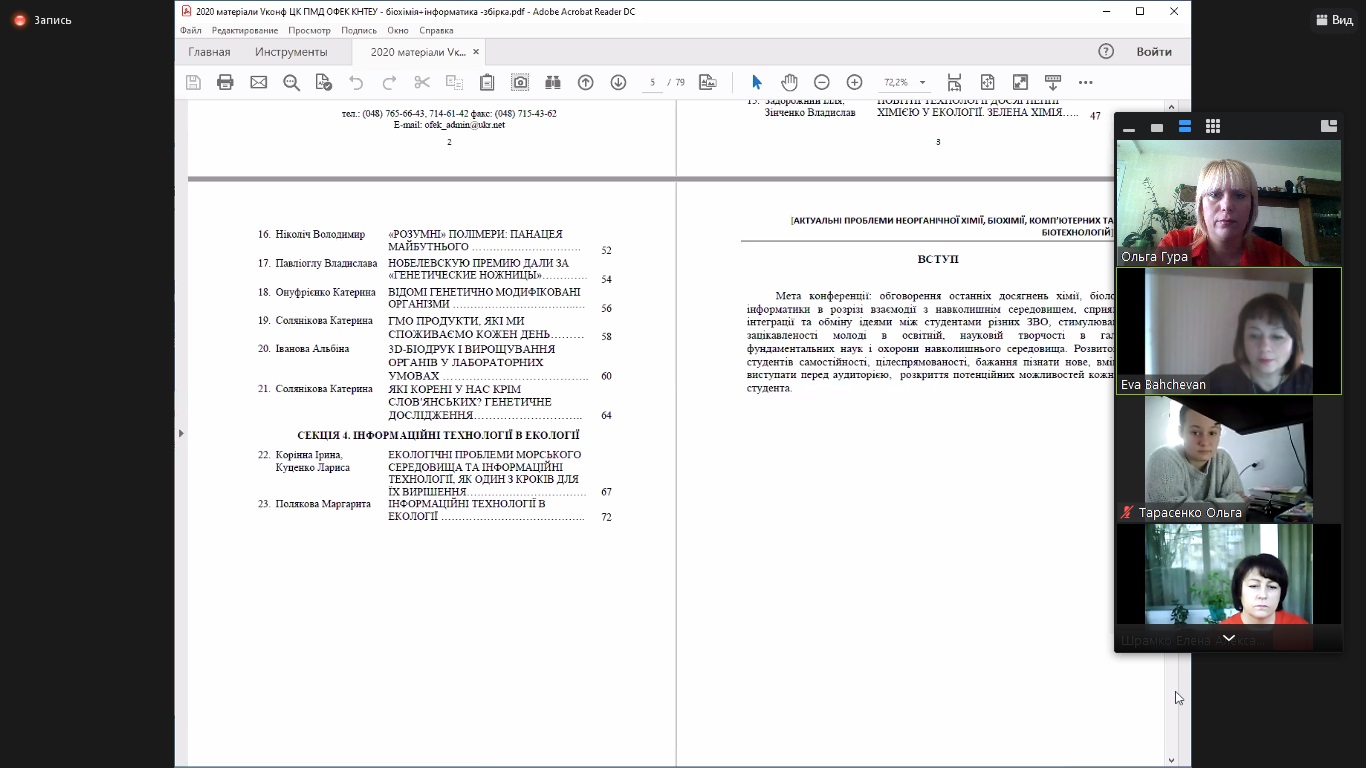Screen dimensions: 1366x768
Task: Click the page thumbnails image icon in toolbar
Action: coord(708,82)
